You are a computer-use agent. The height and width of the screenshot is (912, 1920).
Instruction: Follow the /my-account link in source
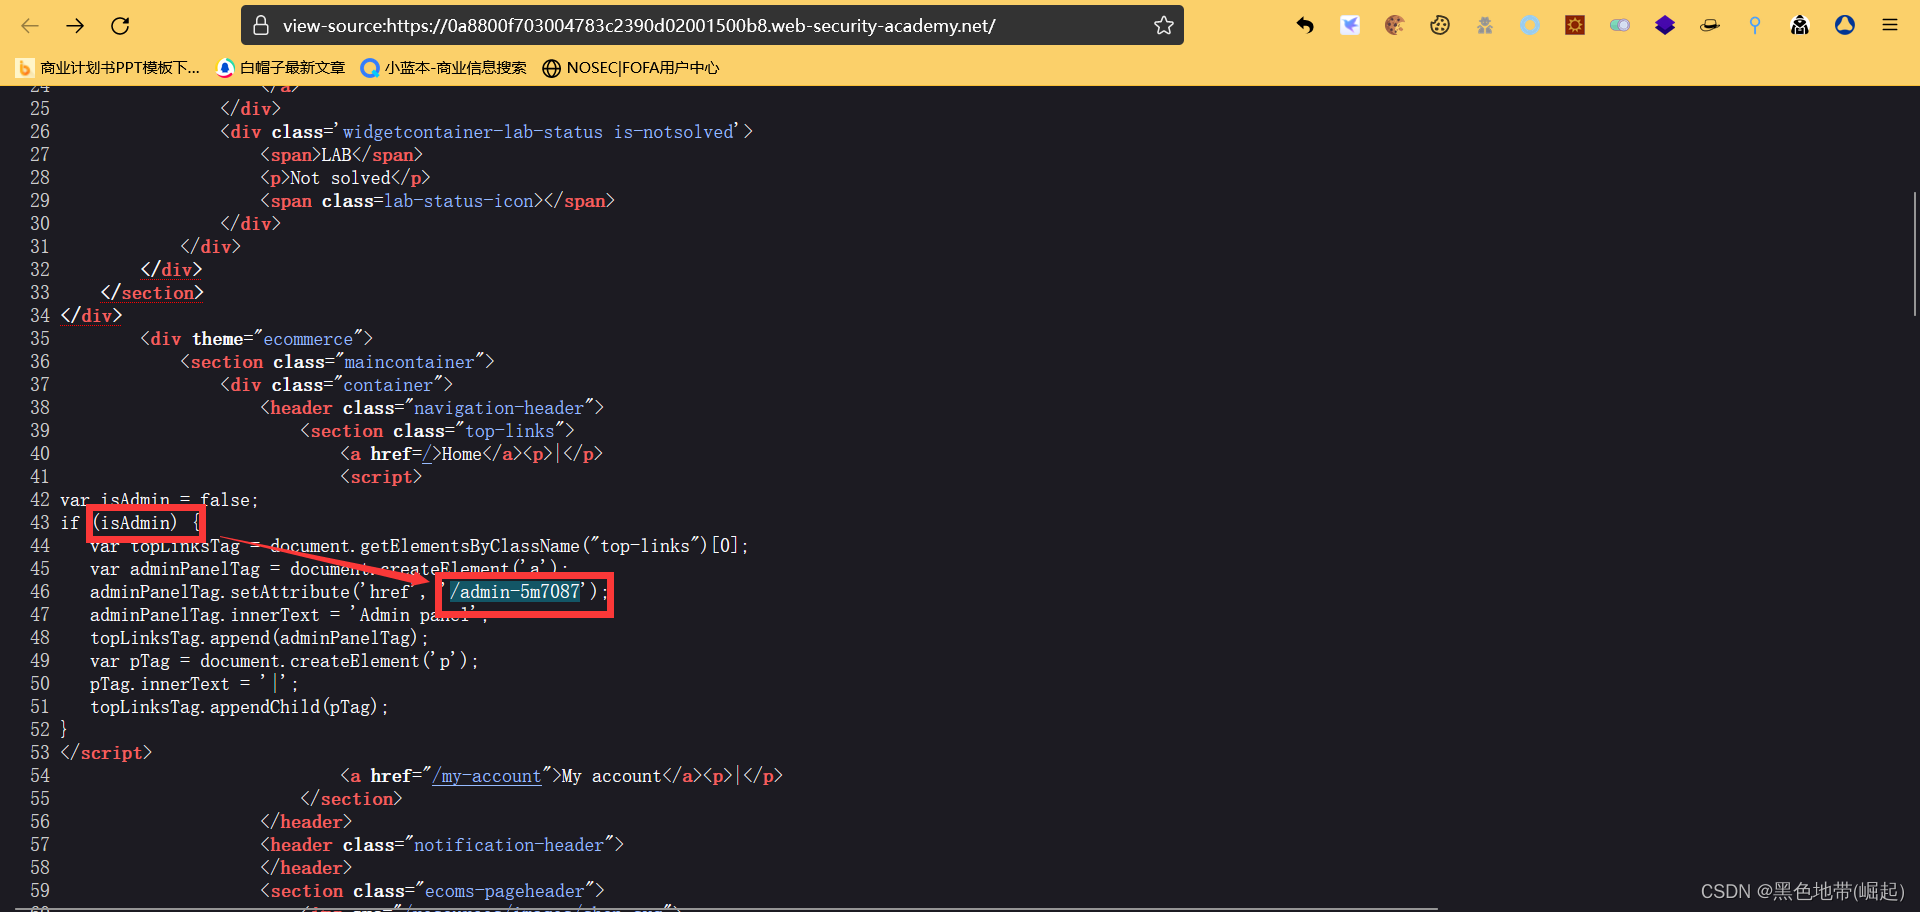(486, 776)
